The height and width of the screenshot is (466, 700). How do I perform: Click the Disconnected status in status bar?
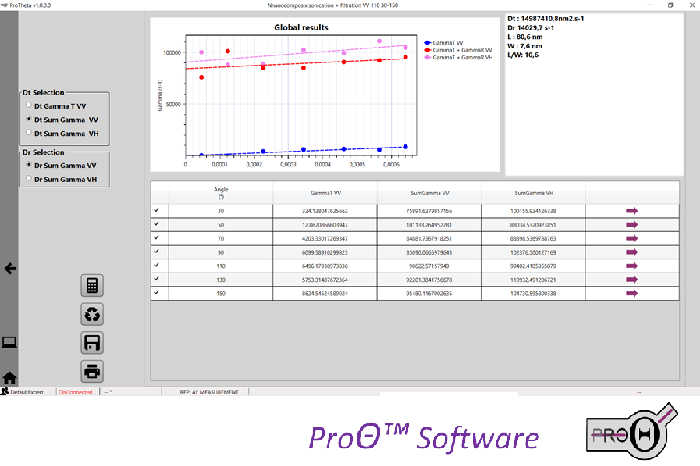pos(75,393)
